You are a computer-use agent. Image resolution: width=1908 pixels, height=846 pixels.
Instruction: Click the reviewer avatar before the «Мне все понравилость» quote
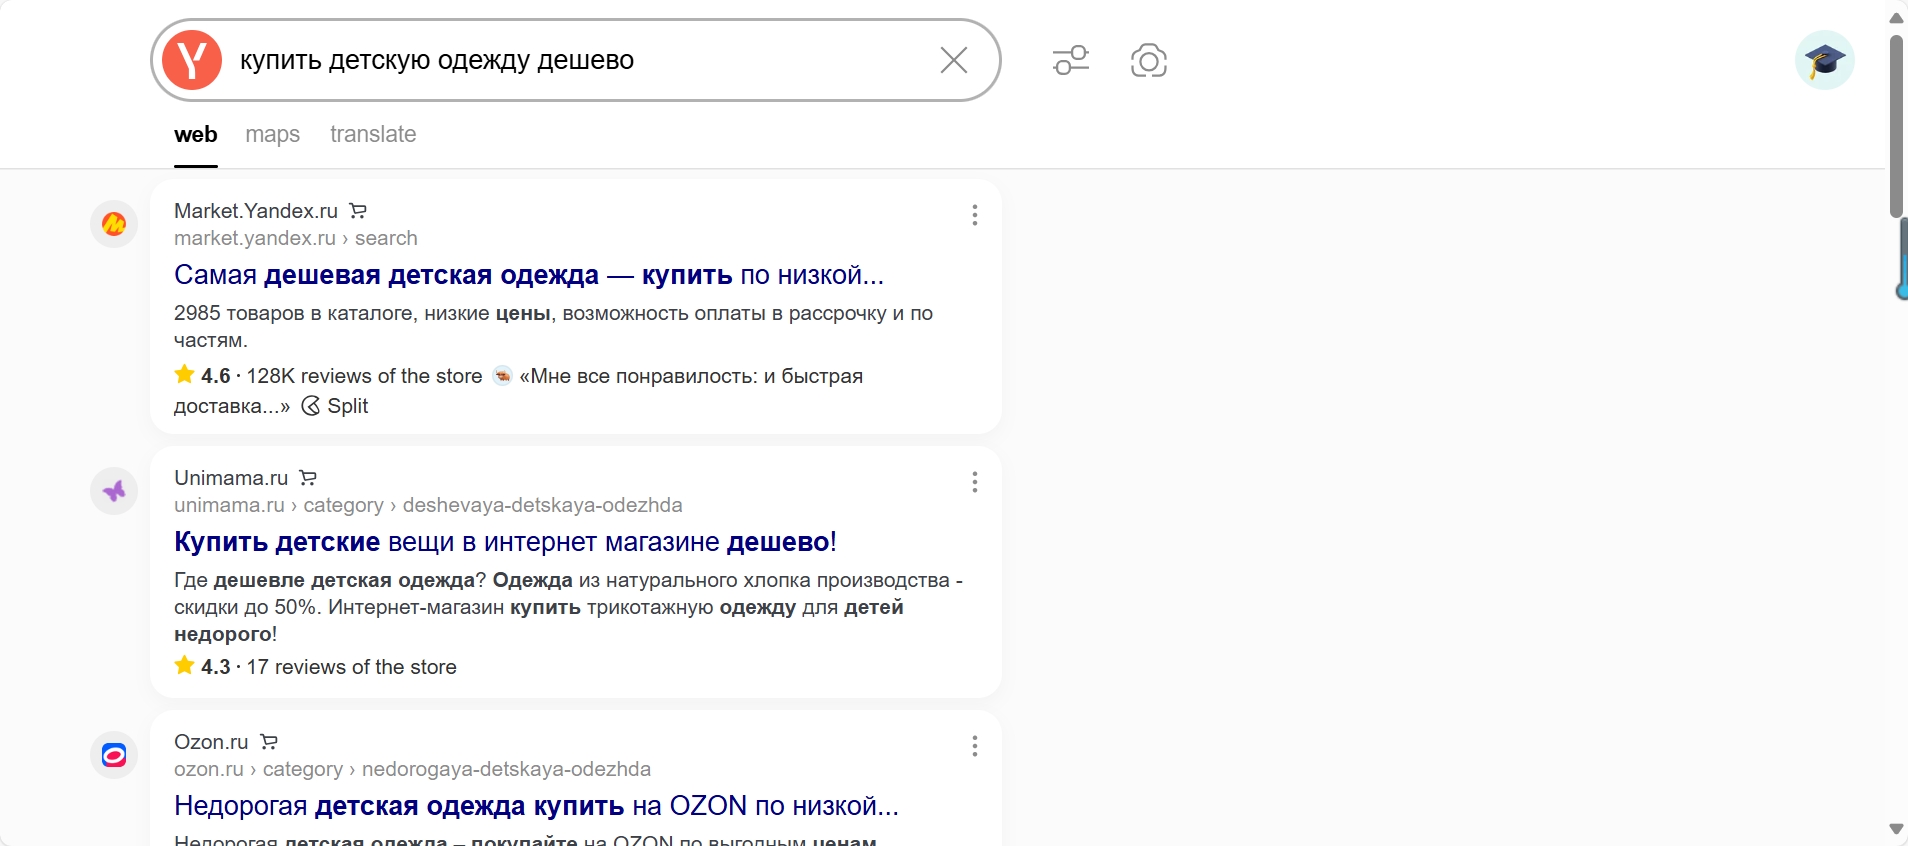point(502,376)
